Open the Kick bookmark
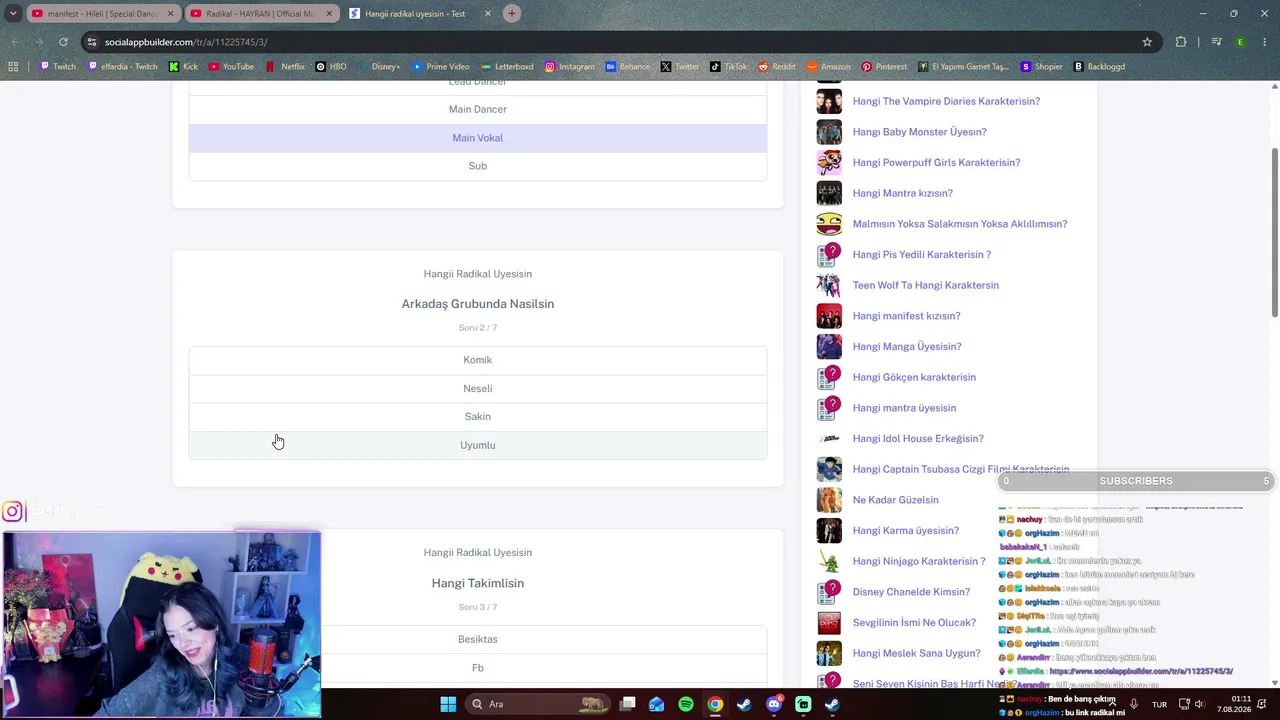 tap(183, 67)
